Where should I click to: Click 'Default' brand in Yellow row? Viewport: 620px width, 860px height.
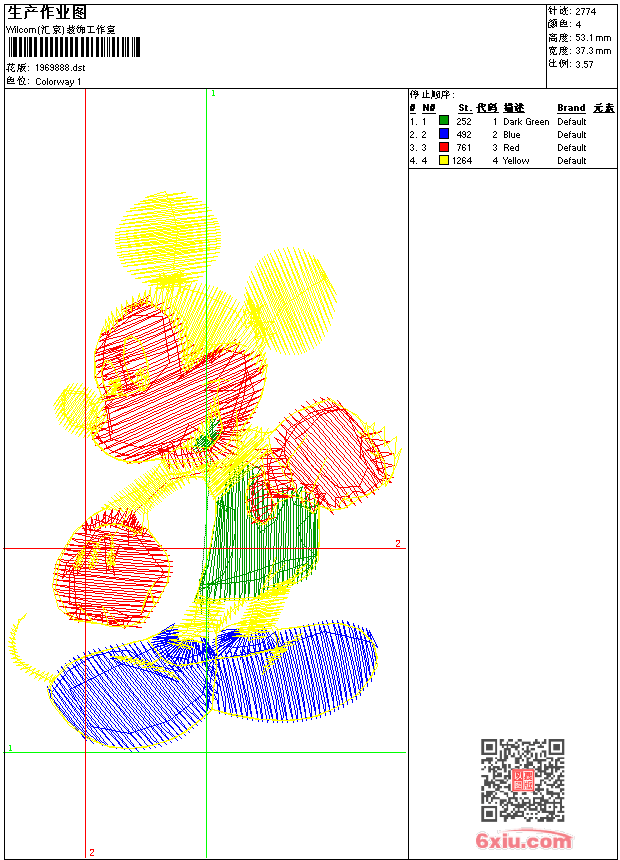(572, 161)
